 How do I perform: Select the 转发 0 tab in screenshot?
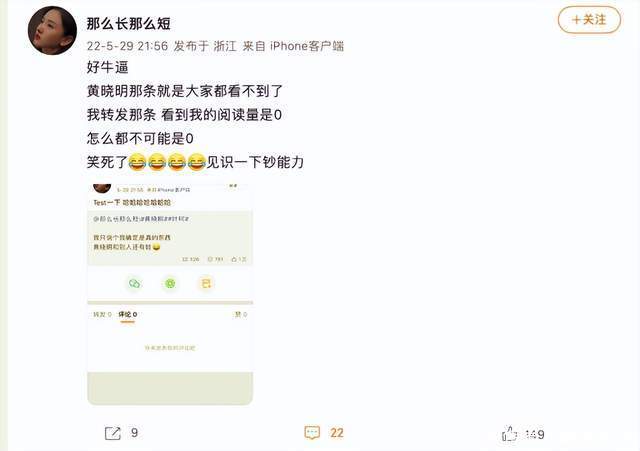102,314
